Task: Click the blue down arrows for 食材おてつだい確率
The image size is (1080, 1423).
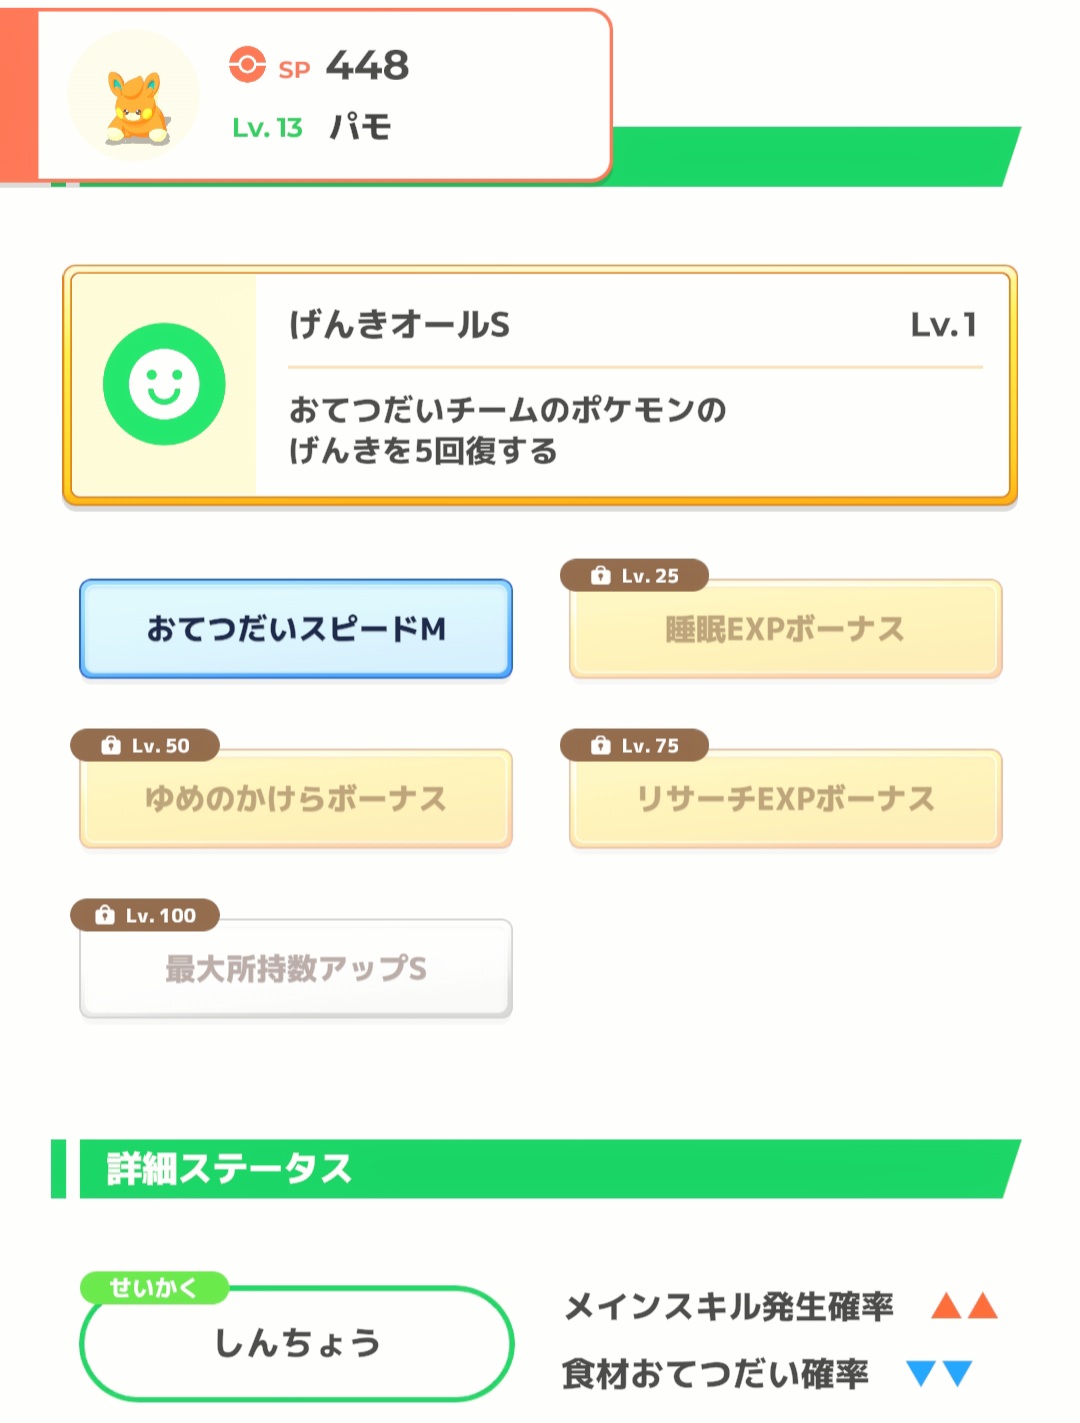Action: click(940, 1373)
